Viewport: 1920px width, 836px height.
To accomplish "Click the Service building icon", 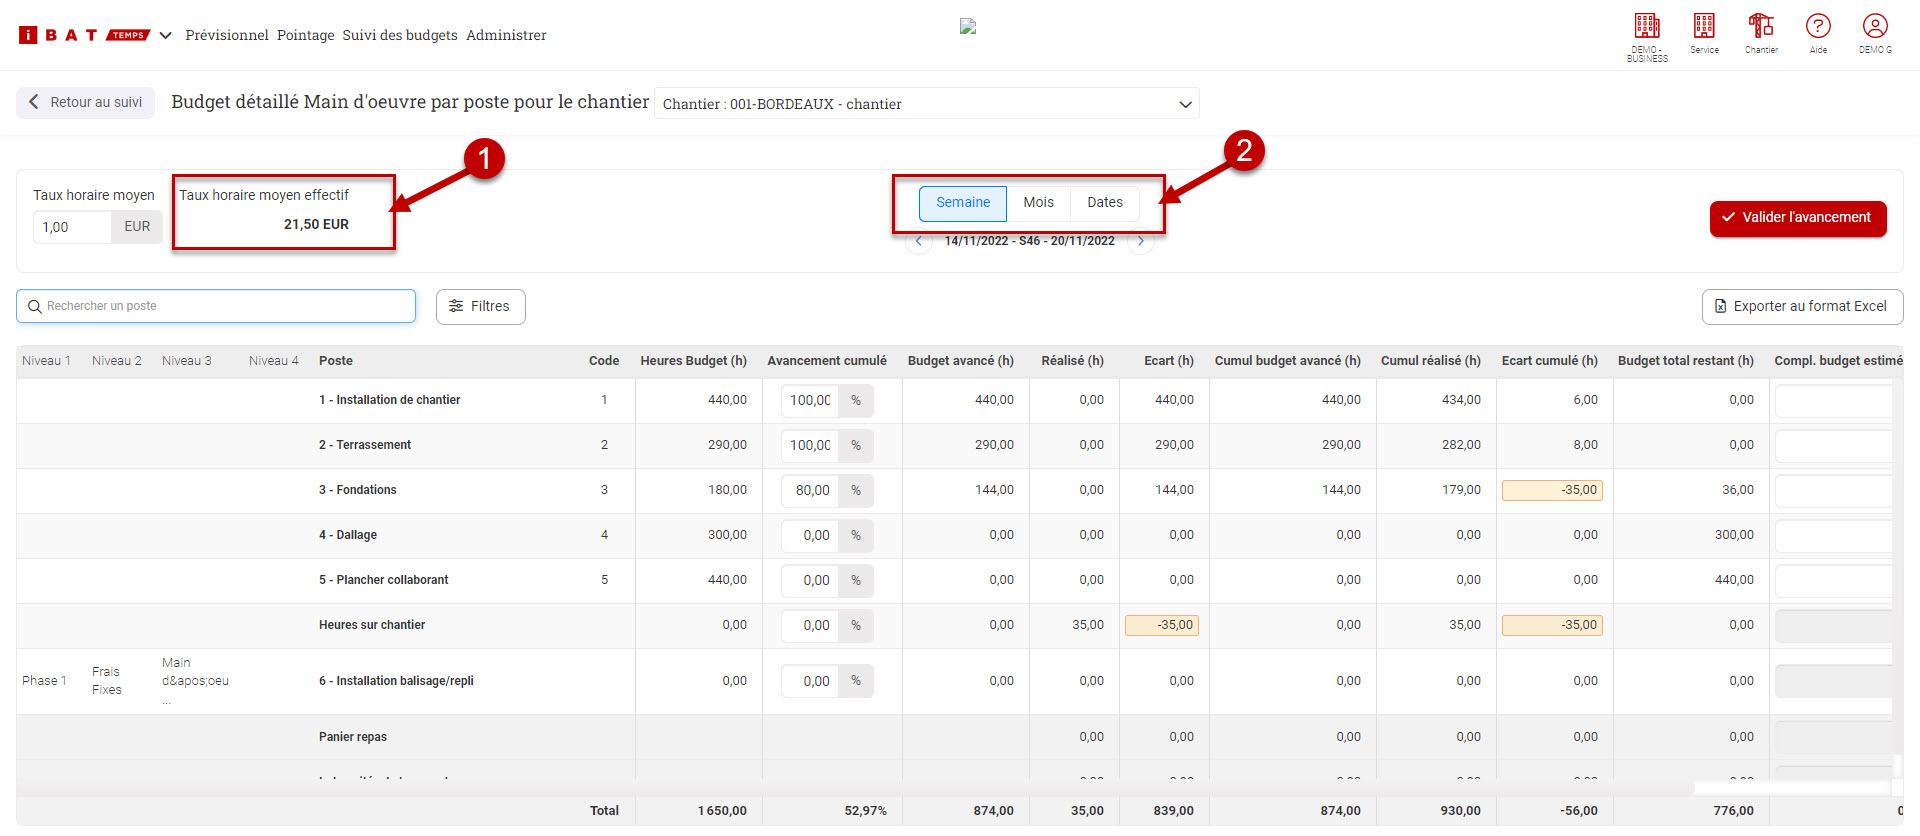I will 1704,27.
